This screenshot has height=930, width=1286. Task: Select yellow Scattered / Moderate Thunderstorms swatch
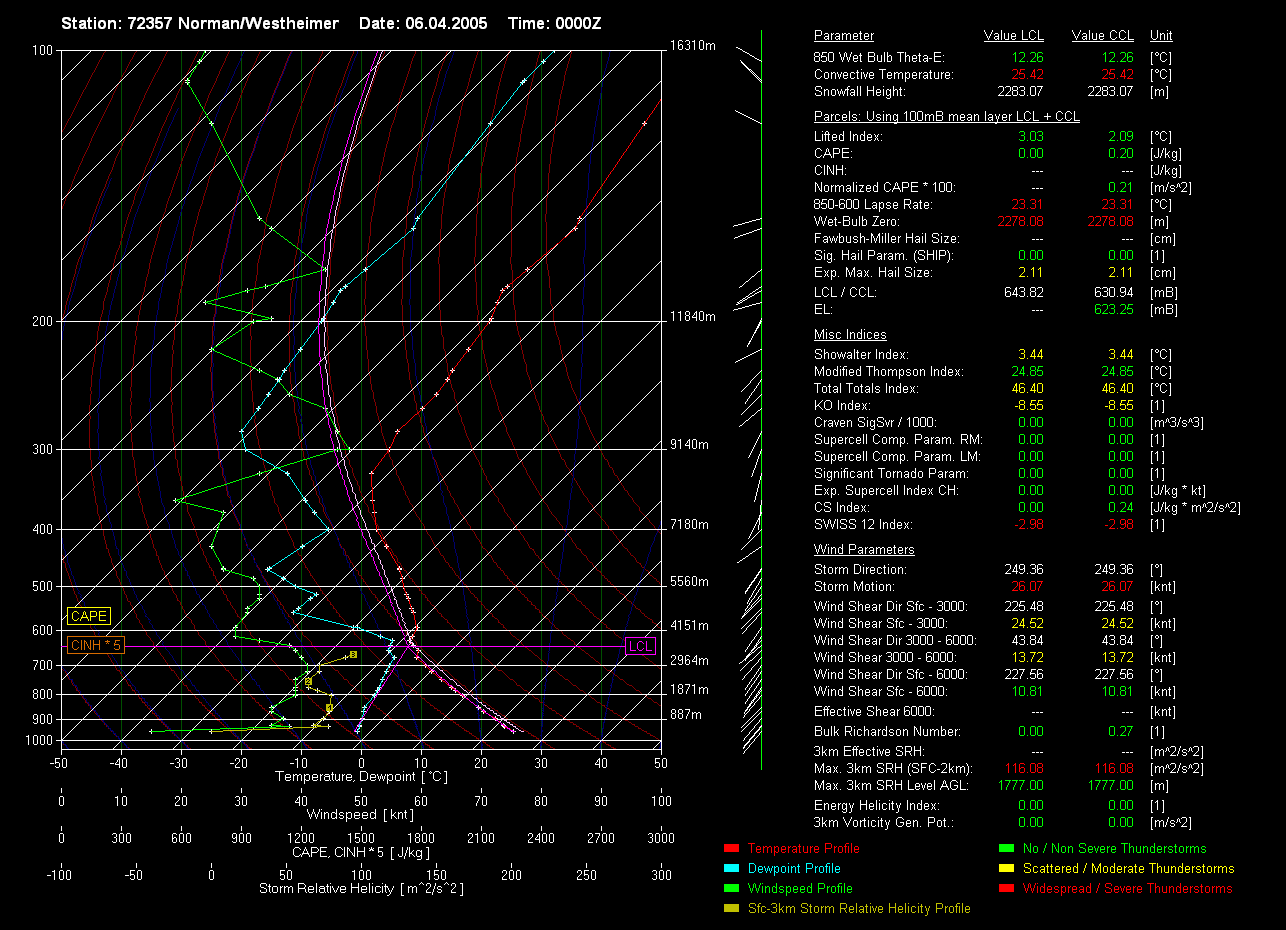(x=1005, y=869)
